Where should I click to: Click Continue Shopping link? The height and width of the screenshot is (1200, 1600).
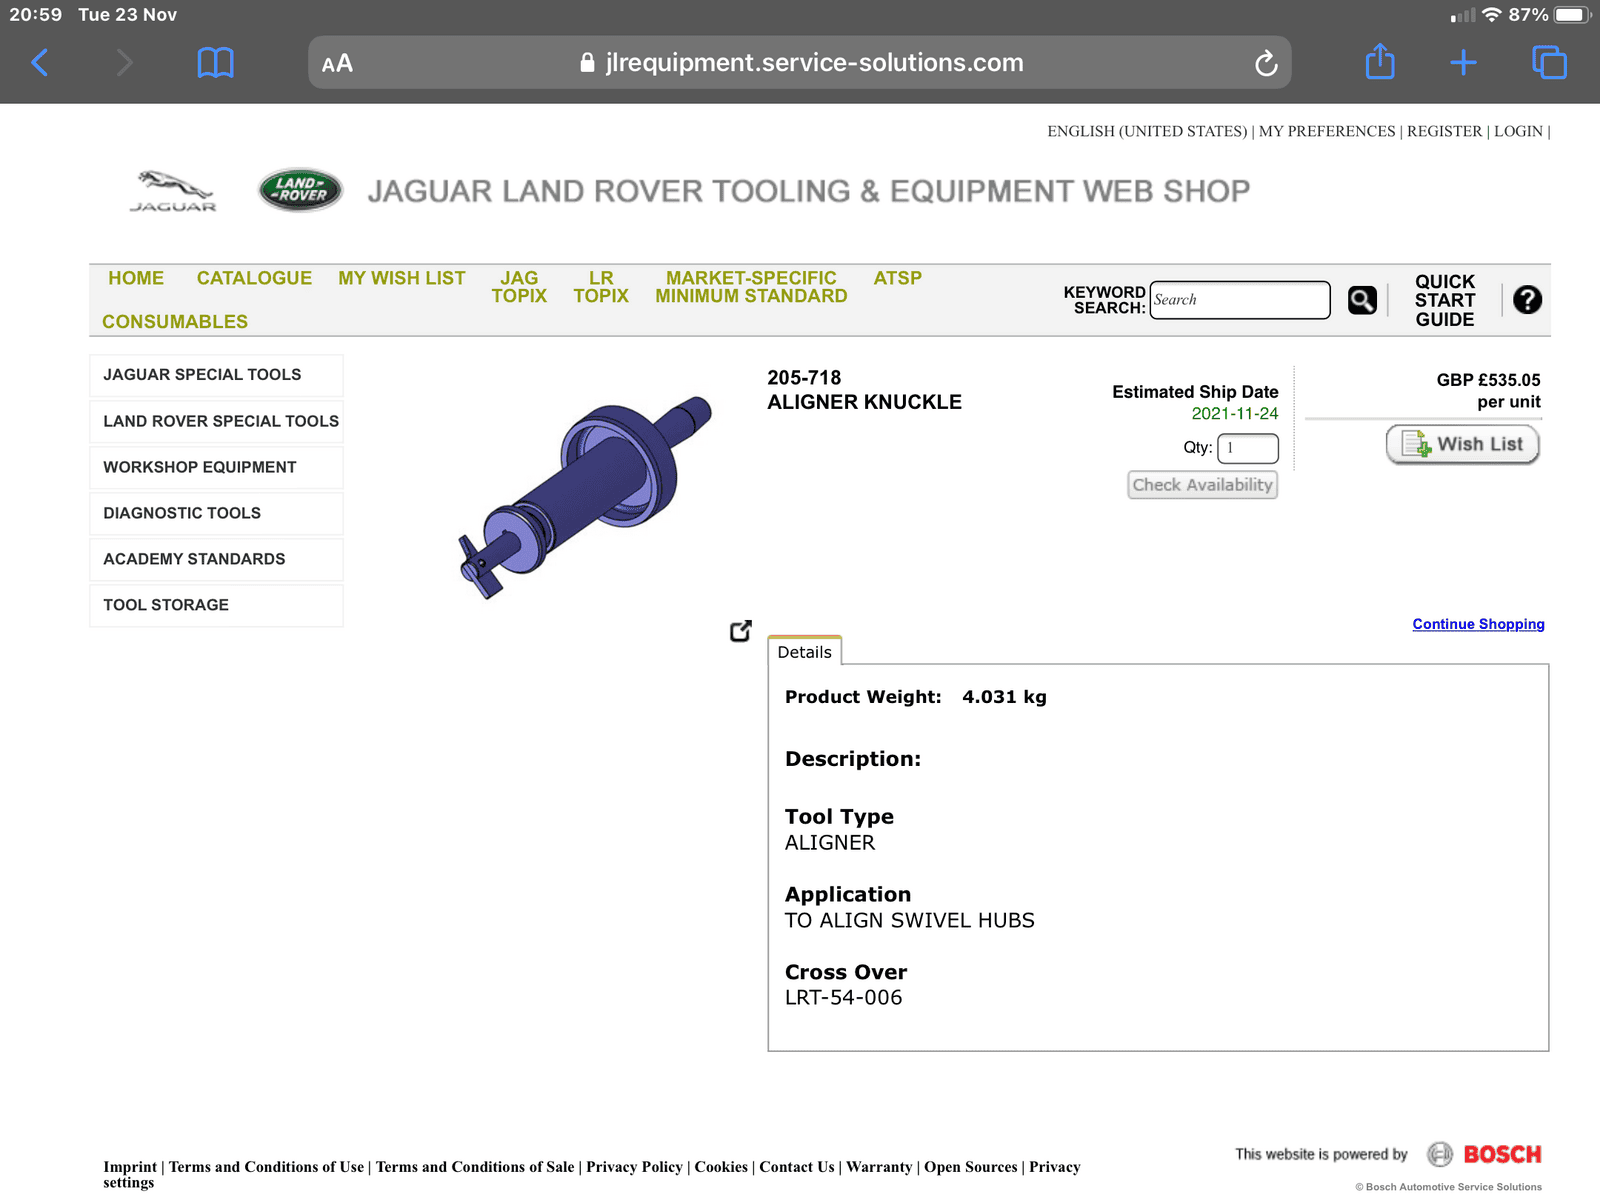(x=1478, y=624)
